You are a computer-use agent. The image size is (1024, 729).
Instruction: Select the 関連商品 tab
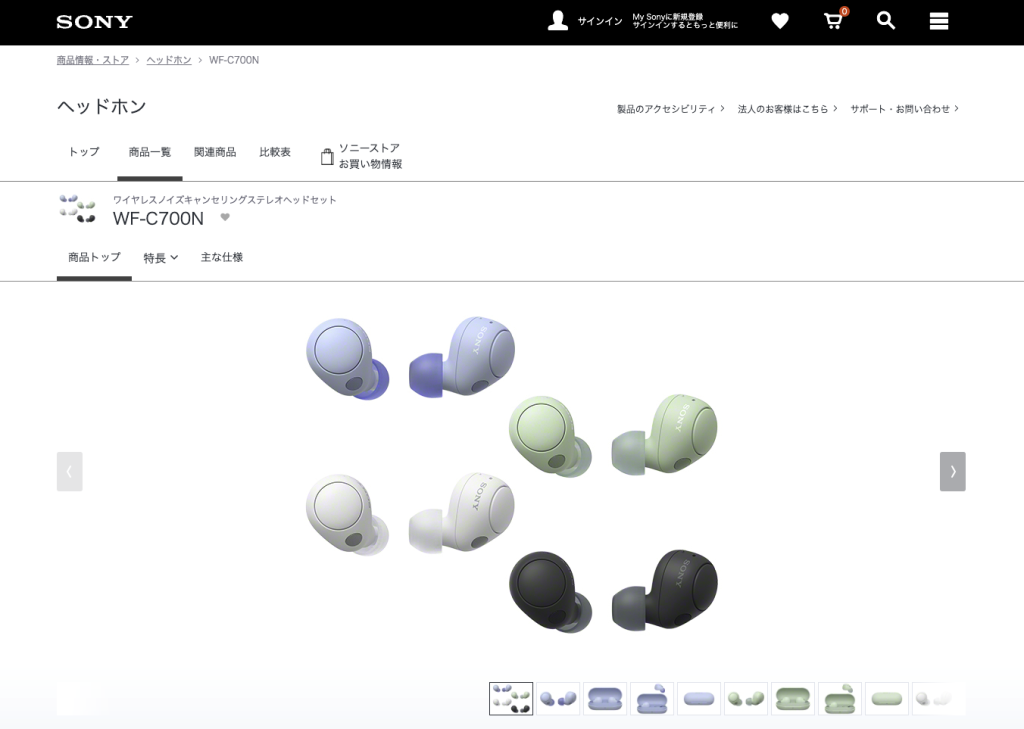point(215,152)
